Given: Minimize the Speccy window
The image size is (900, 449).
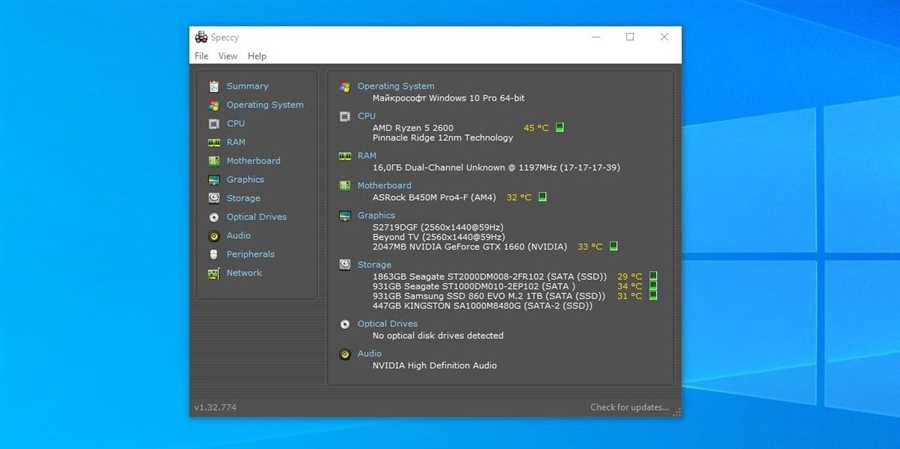Looking at the screenshot, I should coord(596,37).
